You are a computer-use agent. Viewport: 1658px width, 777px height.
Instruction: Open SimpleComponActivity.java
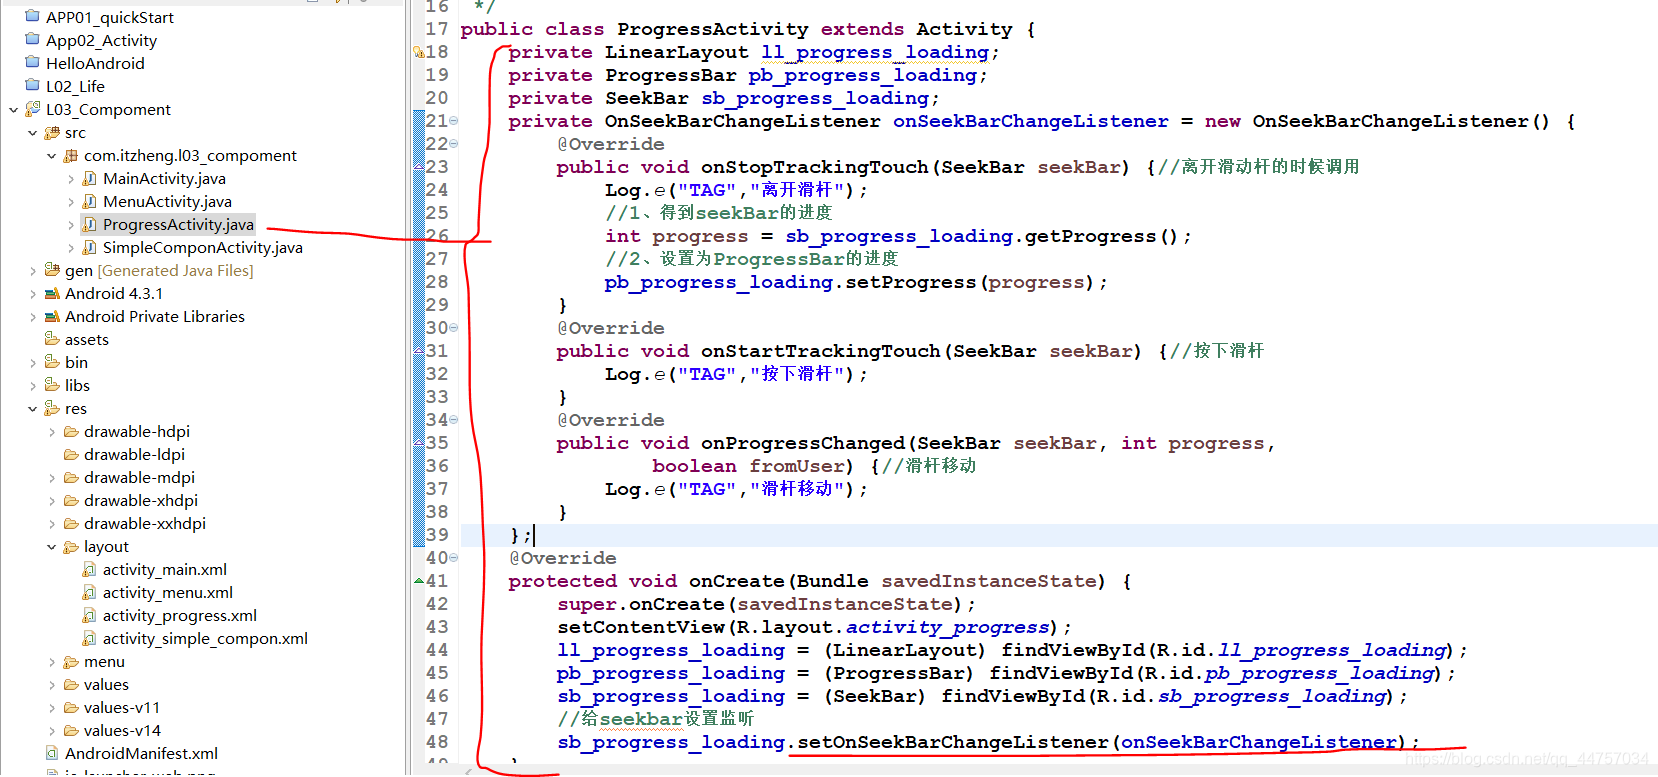[x=202, y=247]
